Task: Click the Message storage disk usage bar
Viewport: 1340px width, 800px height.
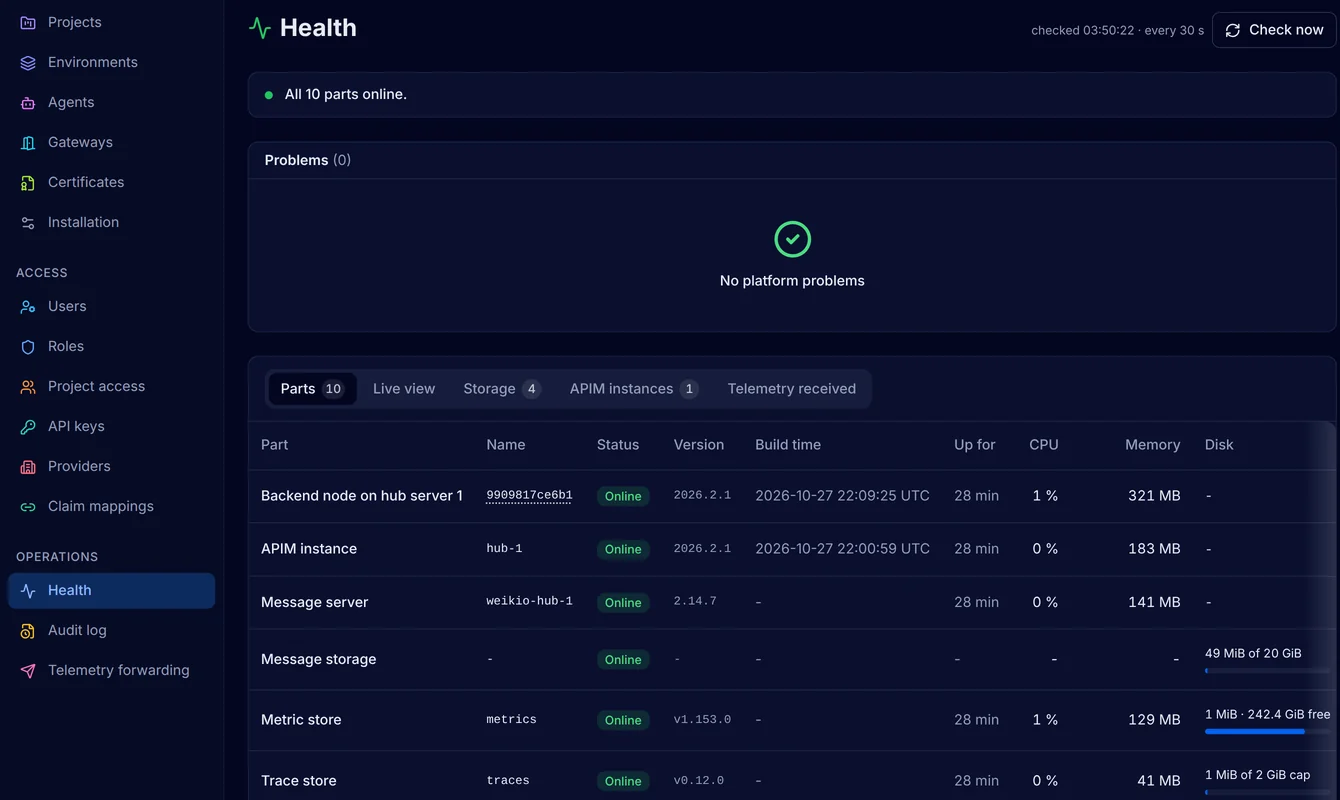Action: (1268, 671)
